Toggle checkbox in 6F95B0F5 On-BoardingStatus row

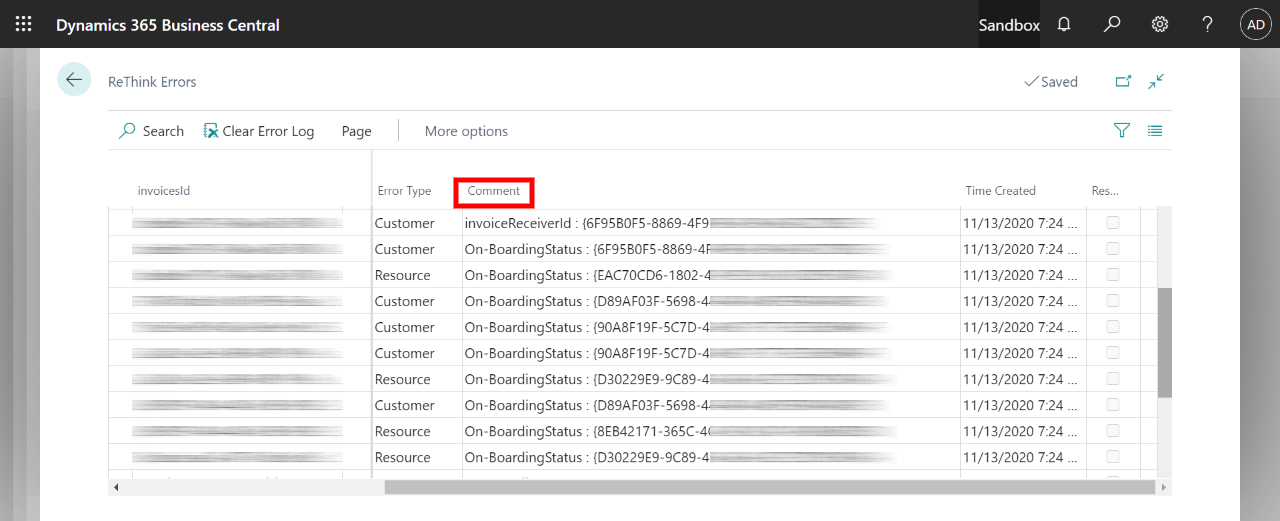[1113, 249]
